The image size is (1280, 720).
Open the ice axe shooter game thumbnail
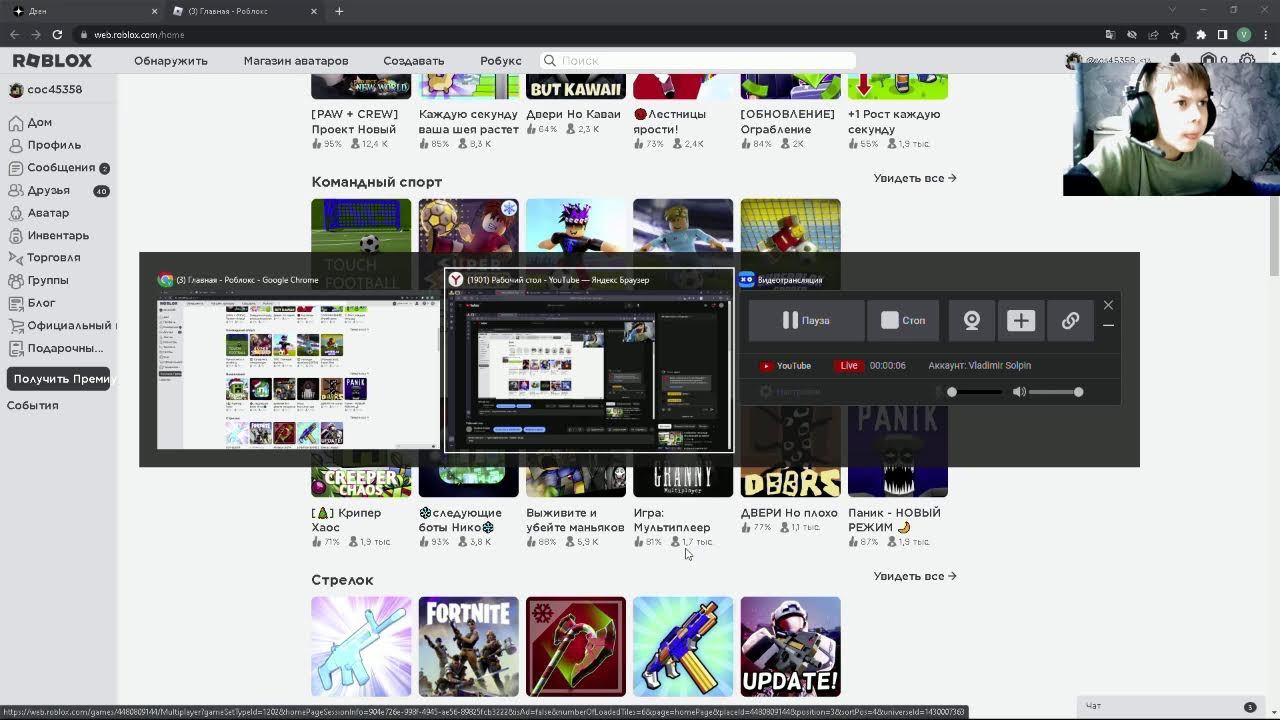(576, 647)
